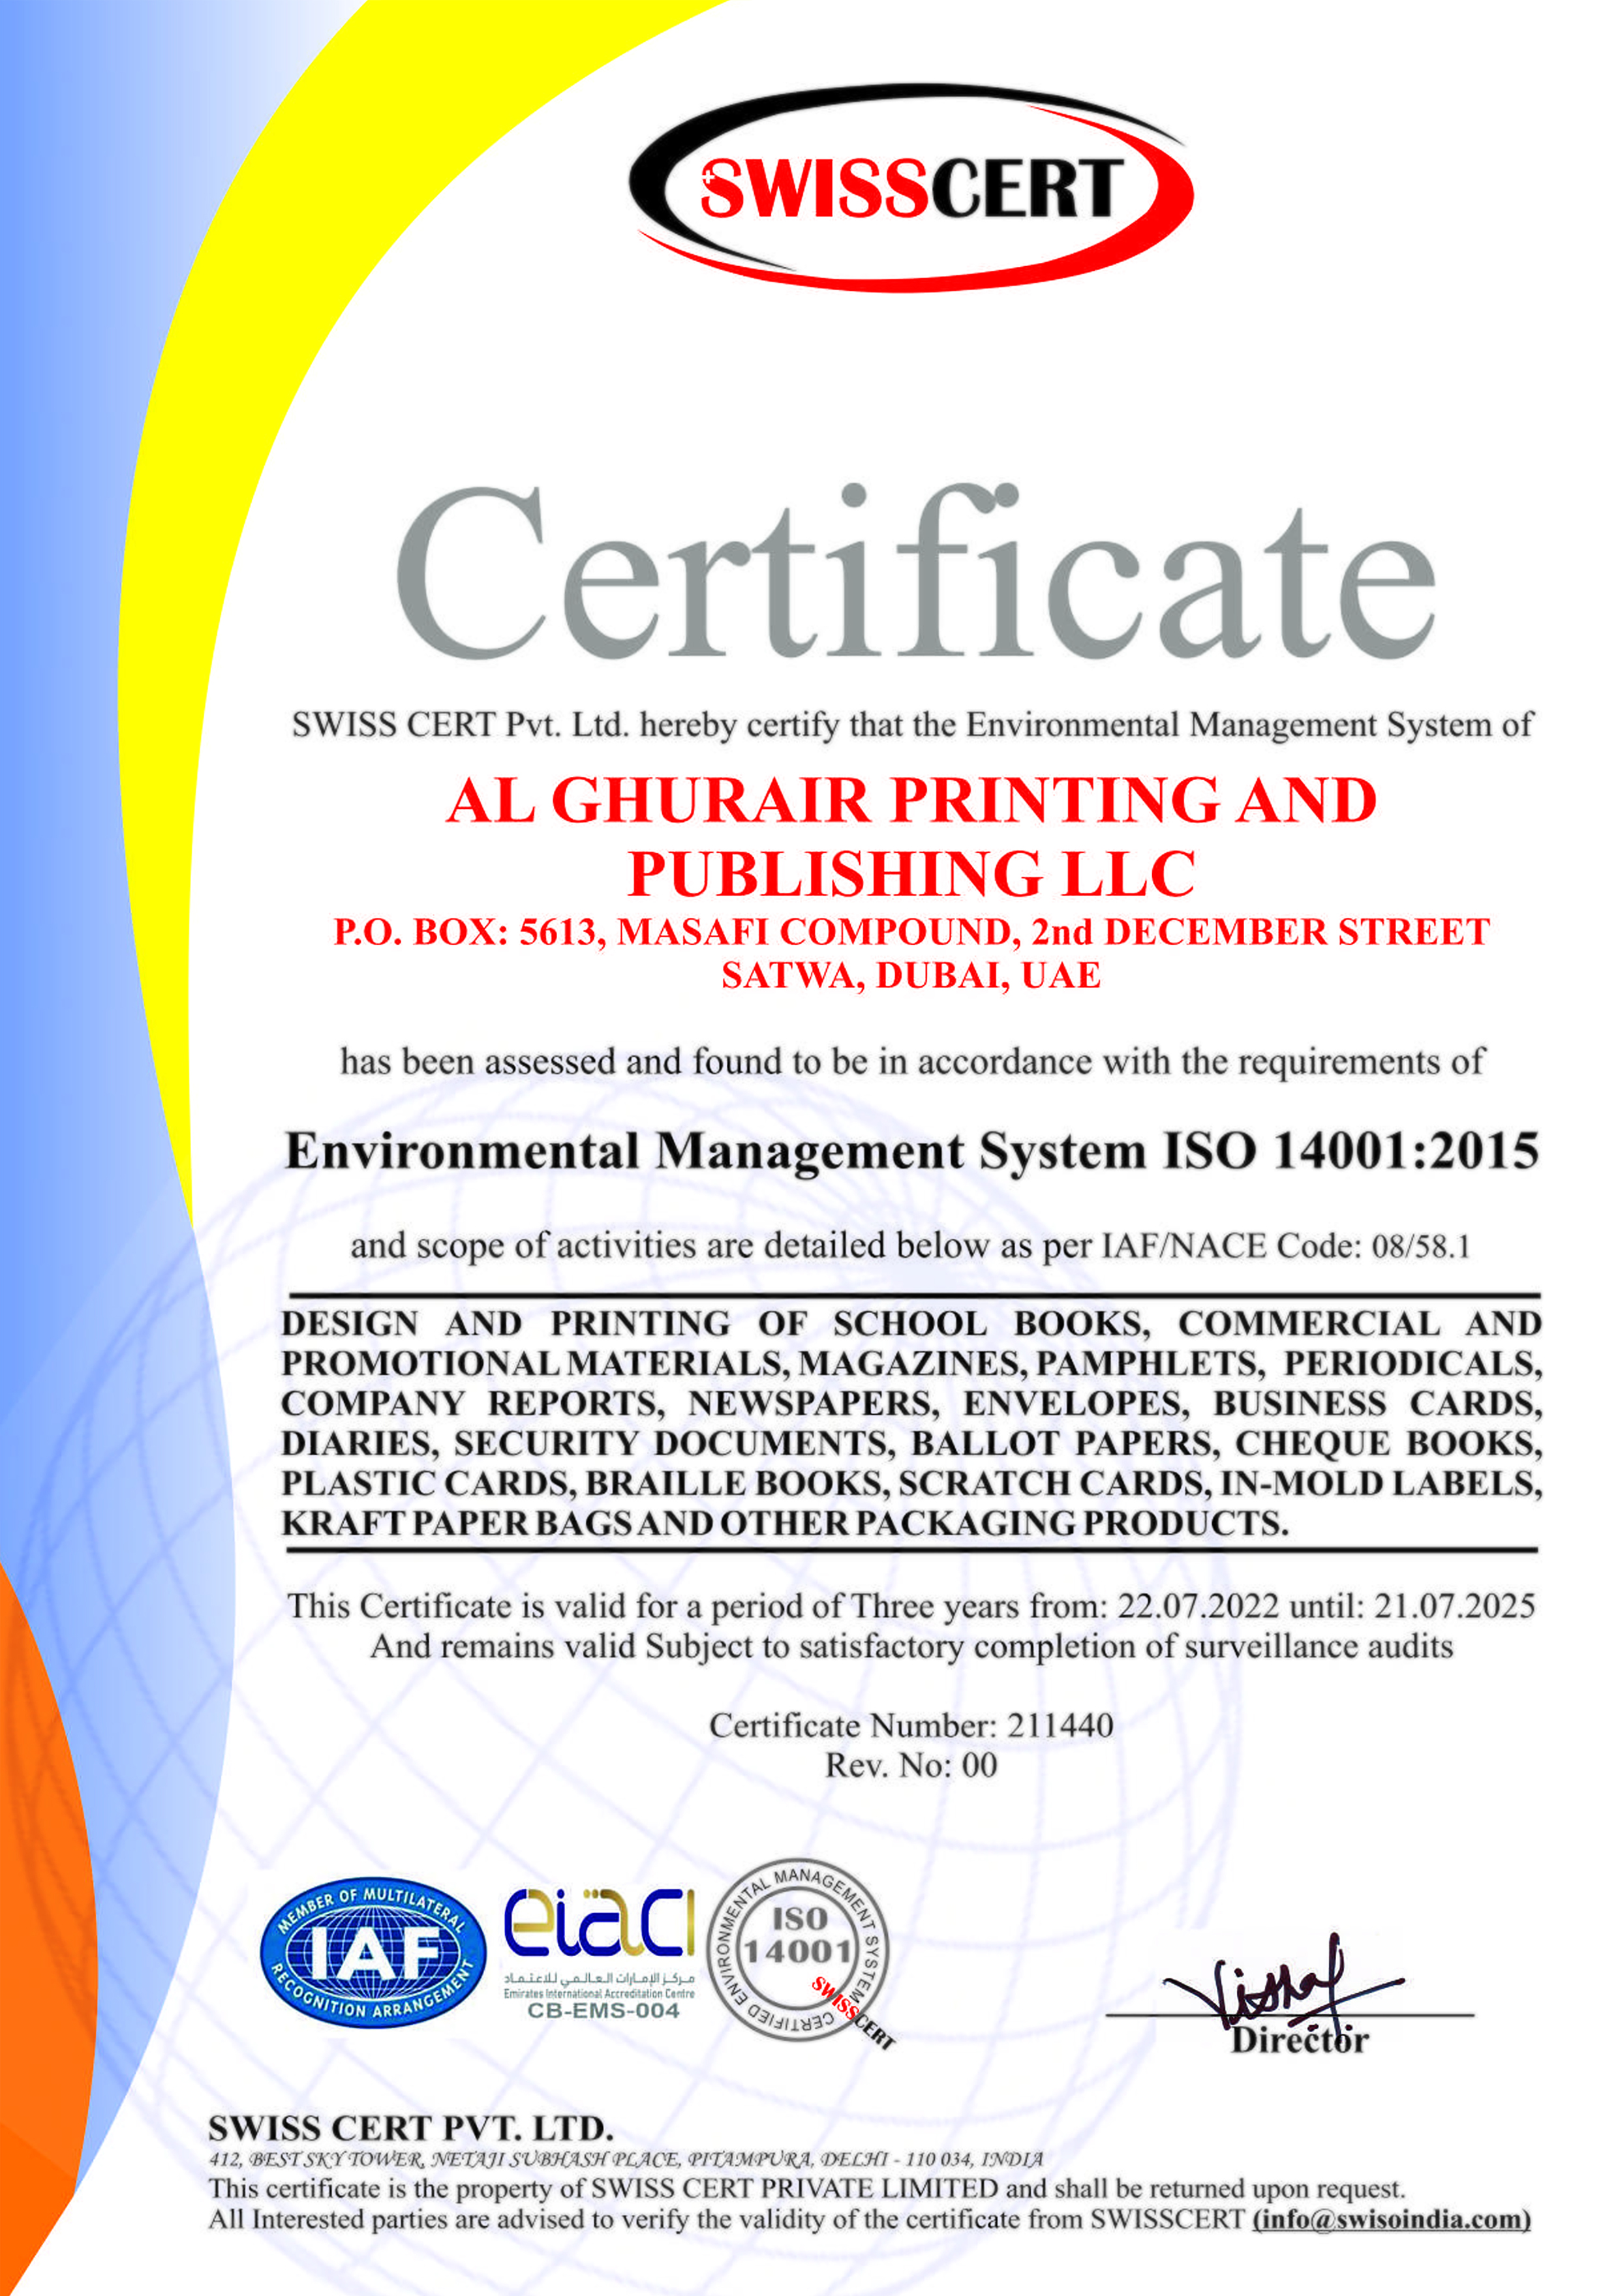This screenshot has height=2296, width=1618.
Task: Click 'COMPANY REPORTS, NEWSPAPERS, ENVELOPES' scope line
Action: (911, 1403)
